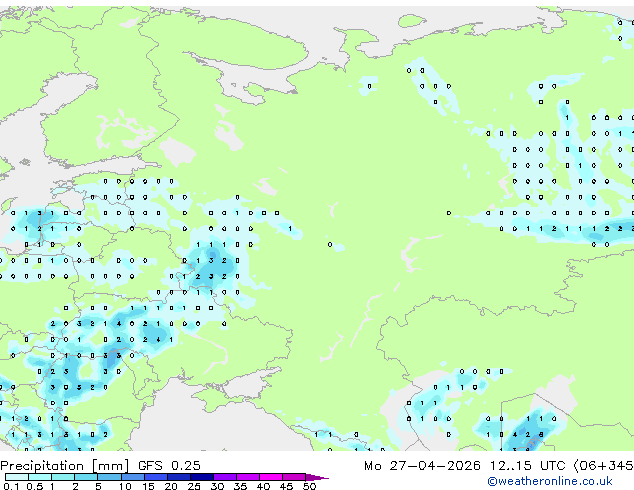Open the weatheronline.co.uk copyright link
The width and height of the screenshot is (634, 490).
pyautogui.click(x=550, y=481)
